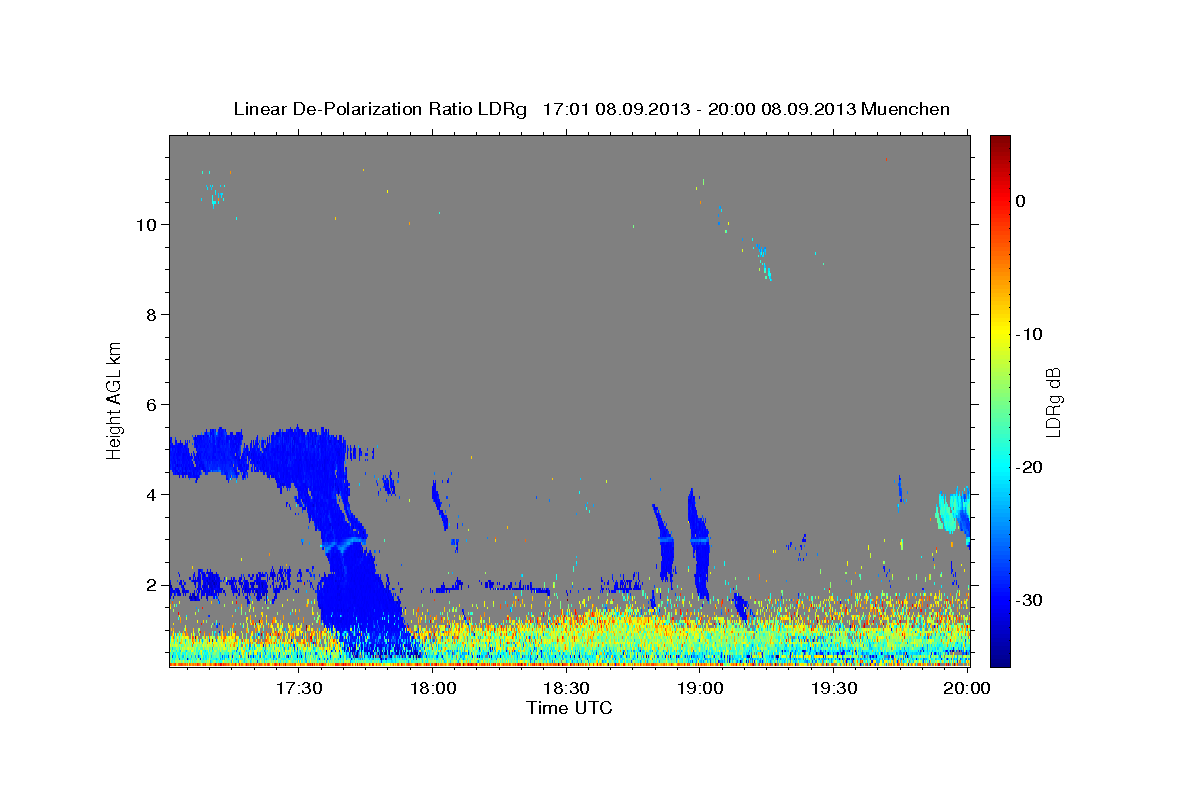This screenshot has width=1200, height=800.
Task: Click the '18:30' time tick label
Action: 566,689
